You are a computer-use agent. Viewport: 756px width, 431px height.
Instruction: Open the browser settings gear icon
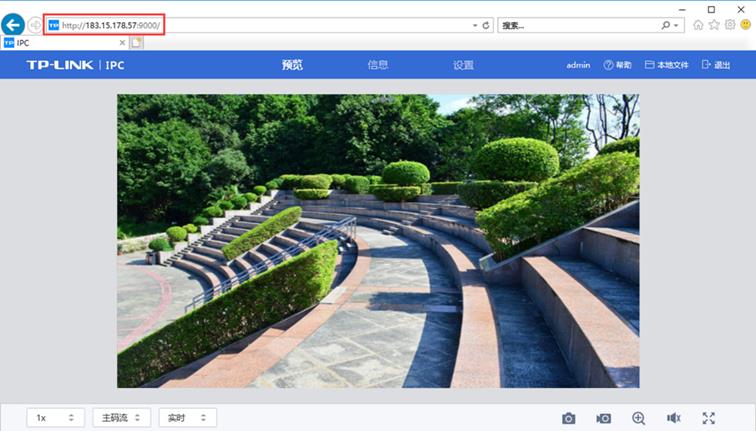(x=730, y=25)
